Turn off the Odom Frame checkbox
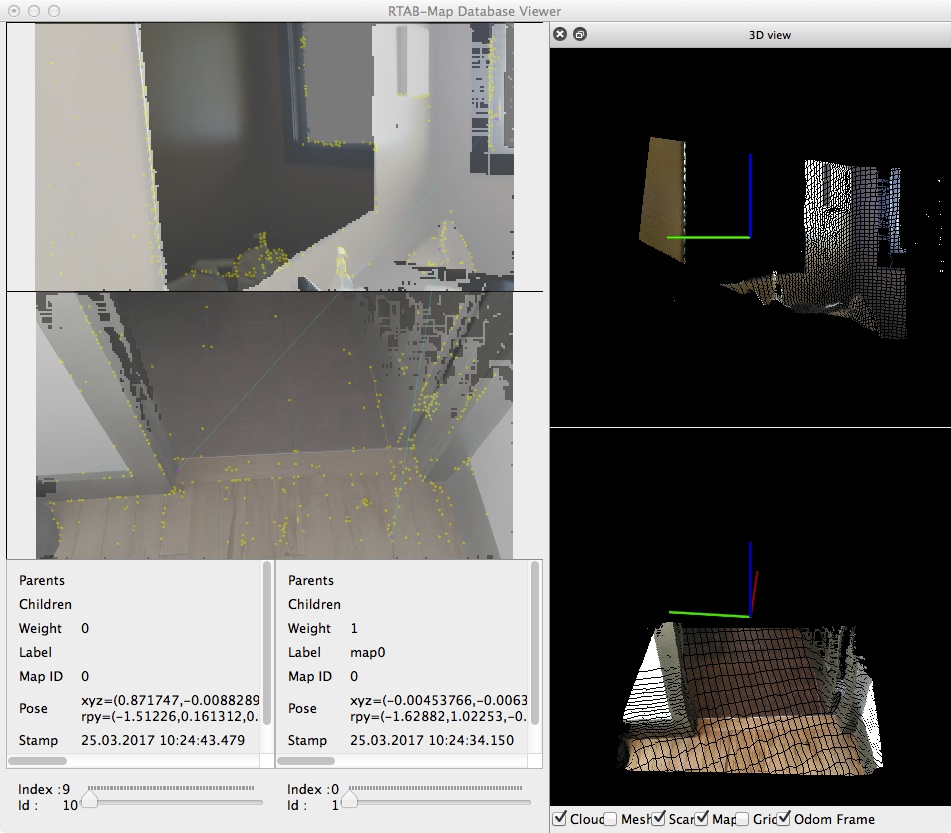 click(x=785, y=819)
